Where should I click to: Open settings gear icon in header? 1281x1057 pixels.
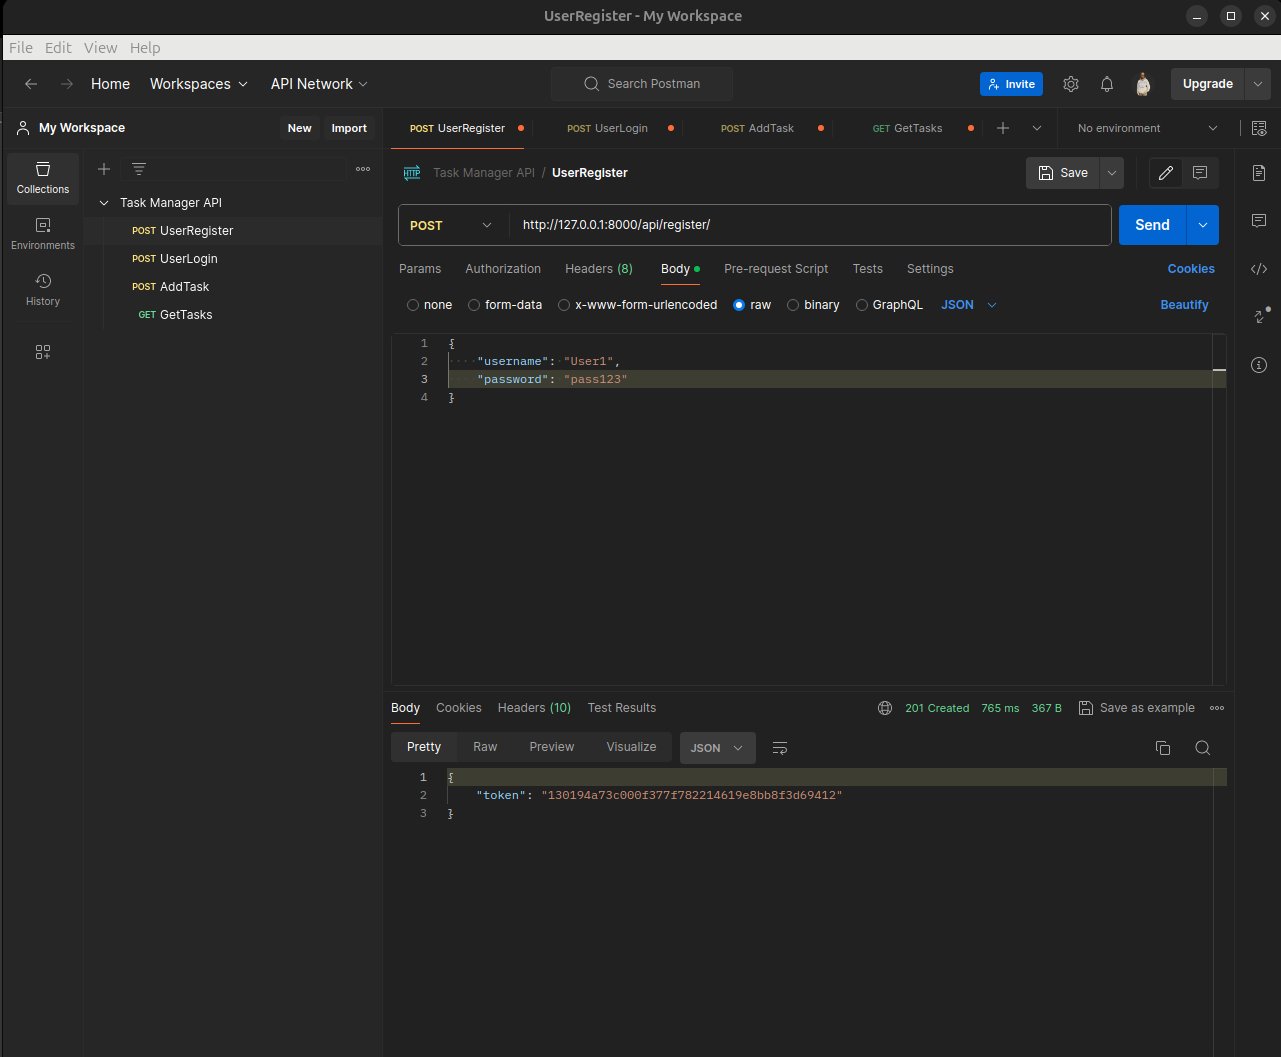1071,84
